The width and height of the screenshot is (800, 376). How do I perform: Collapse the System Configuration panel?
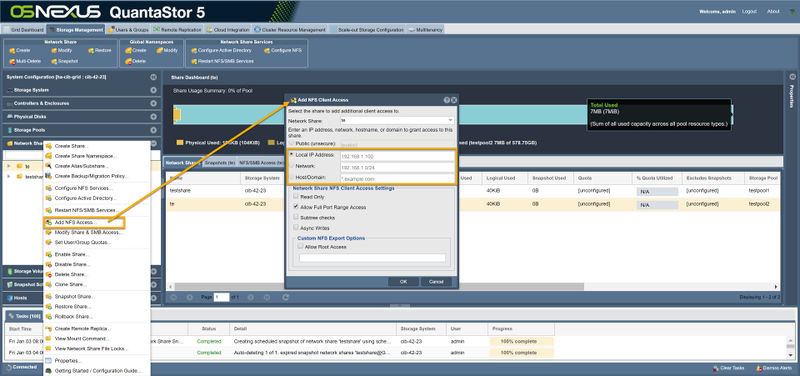click(153, 77)
